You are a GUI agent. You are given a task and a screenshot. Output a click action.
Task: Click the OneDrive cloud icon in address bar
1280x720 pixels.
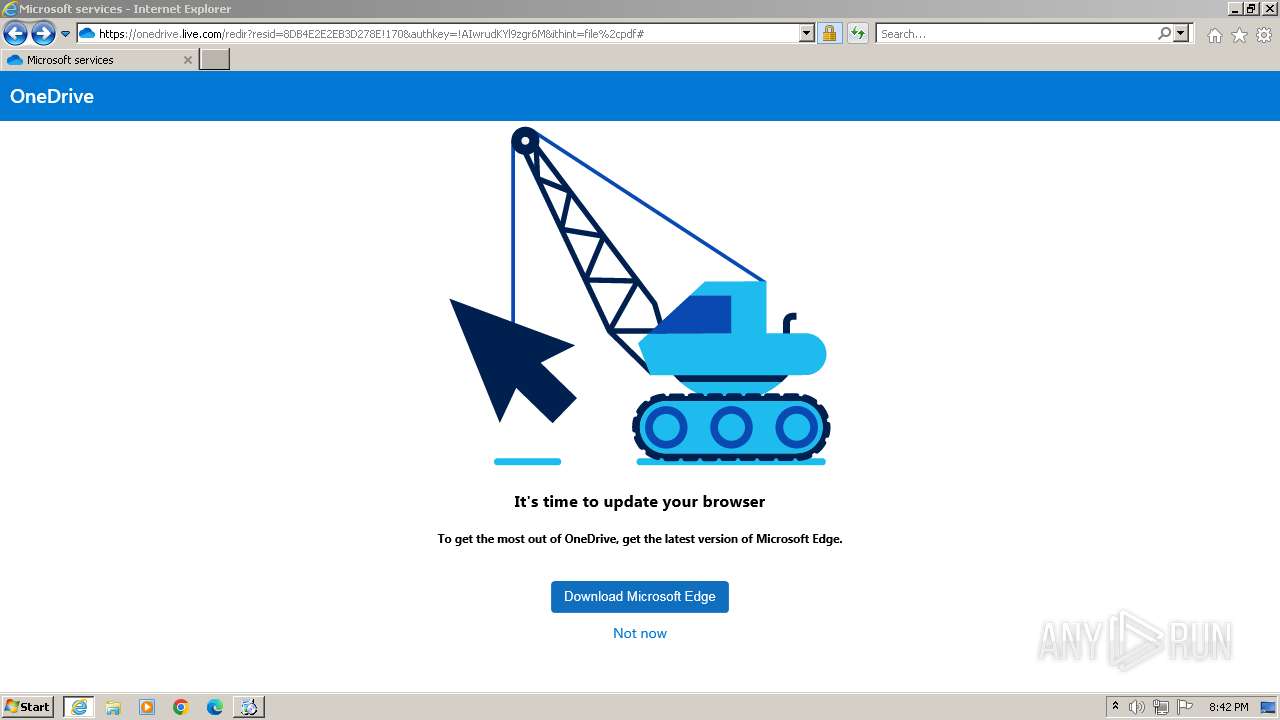point(87,33)
